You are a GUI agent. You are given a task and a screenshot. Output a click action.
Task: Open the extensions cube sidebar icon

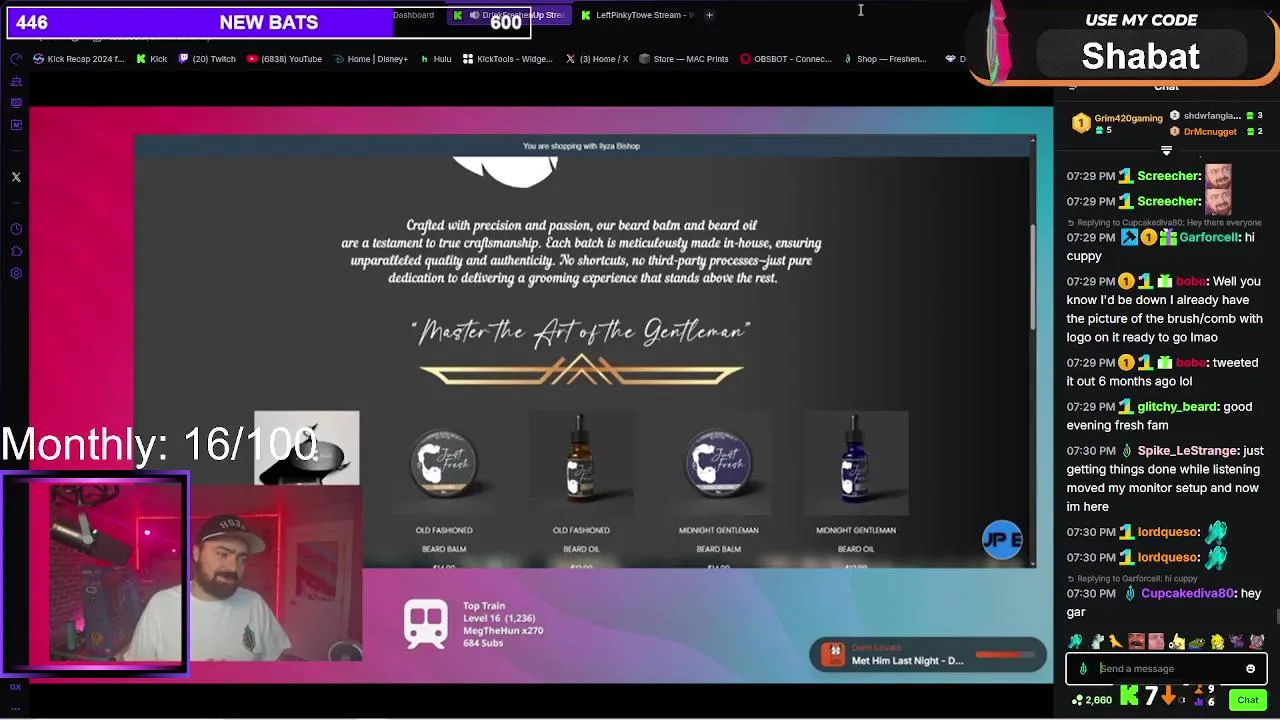[16, 251]
